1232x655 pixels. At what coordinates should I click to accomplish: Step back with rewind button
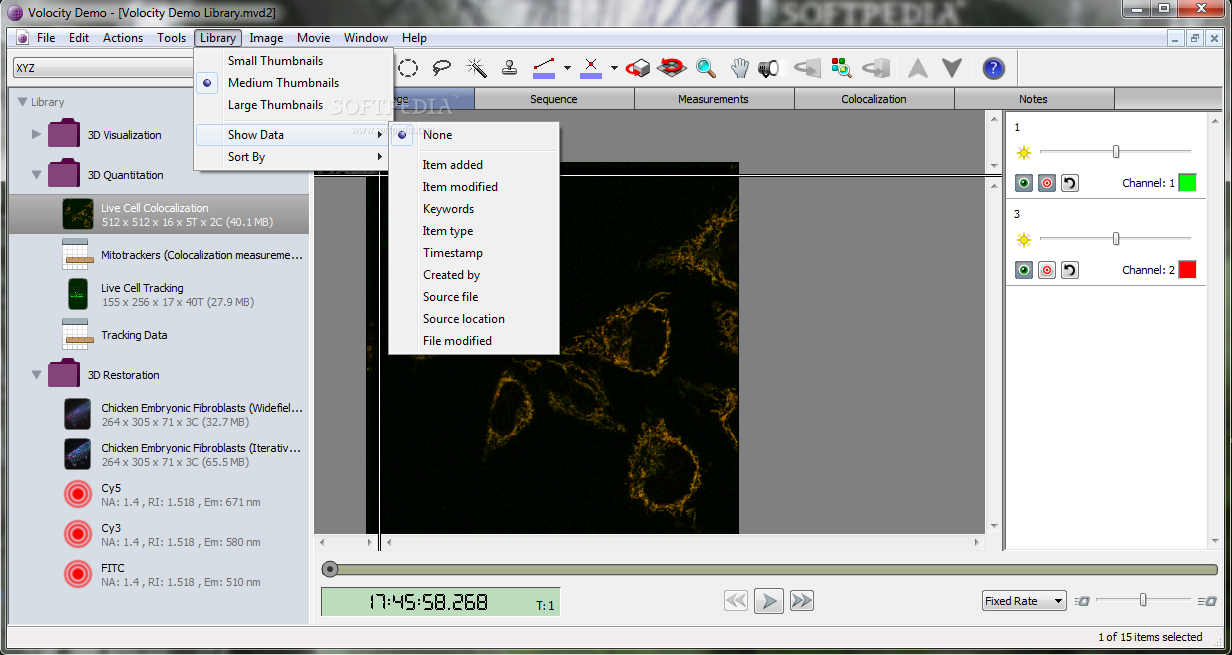(736, 601)
